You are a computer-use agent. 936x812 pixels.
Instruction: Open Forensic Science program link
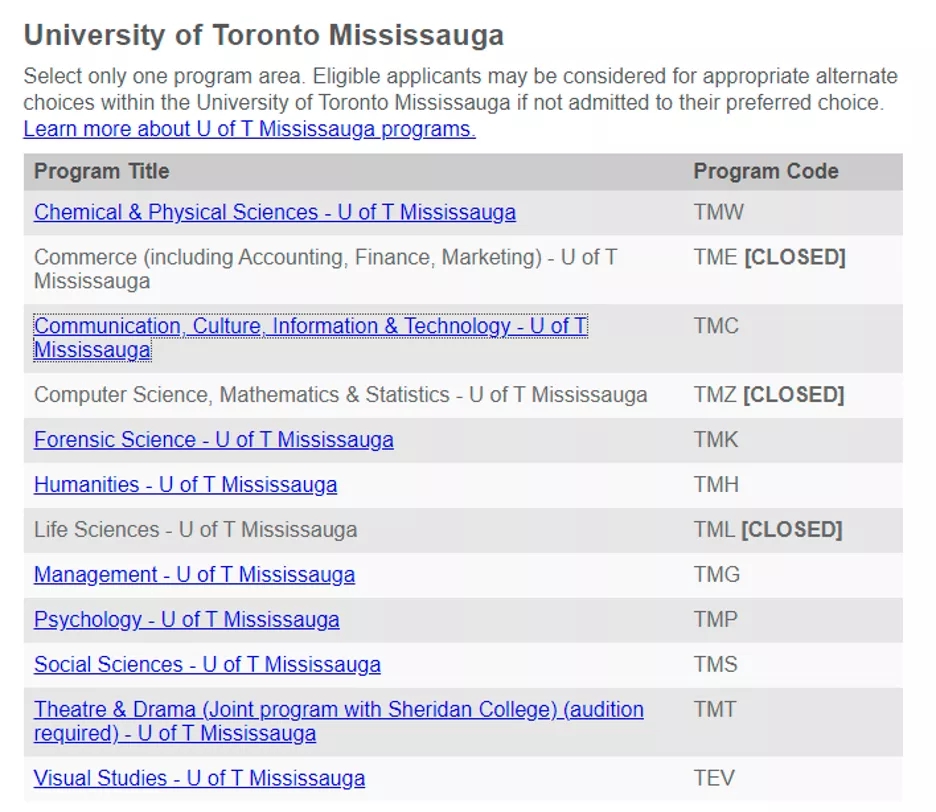pyautogui.click(x=214, y=440)
